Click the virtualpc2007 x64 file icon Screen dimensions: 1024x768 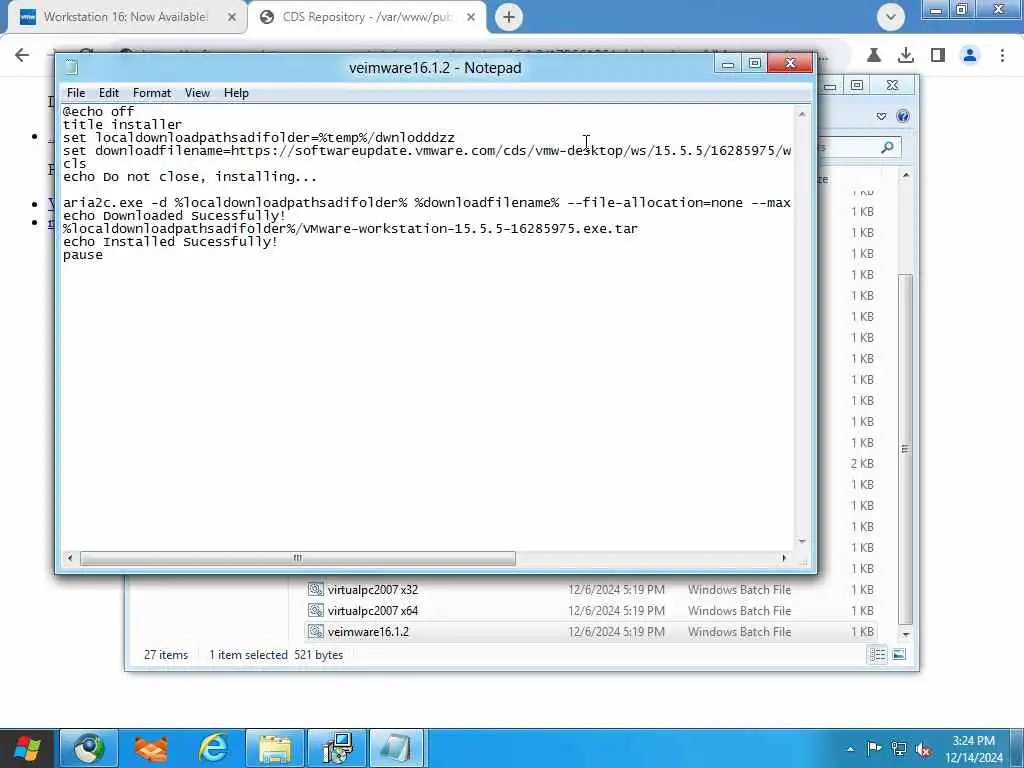(x=315, y=611)
